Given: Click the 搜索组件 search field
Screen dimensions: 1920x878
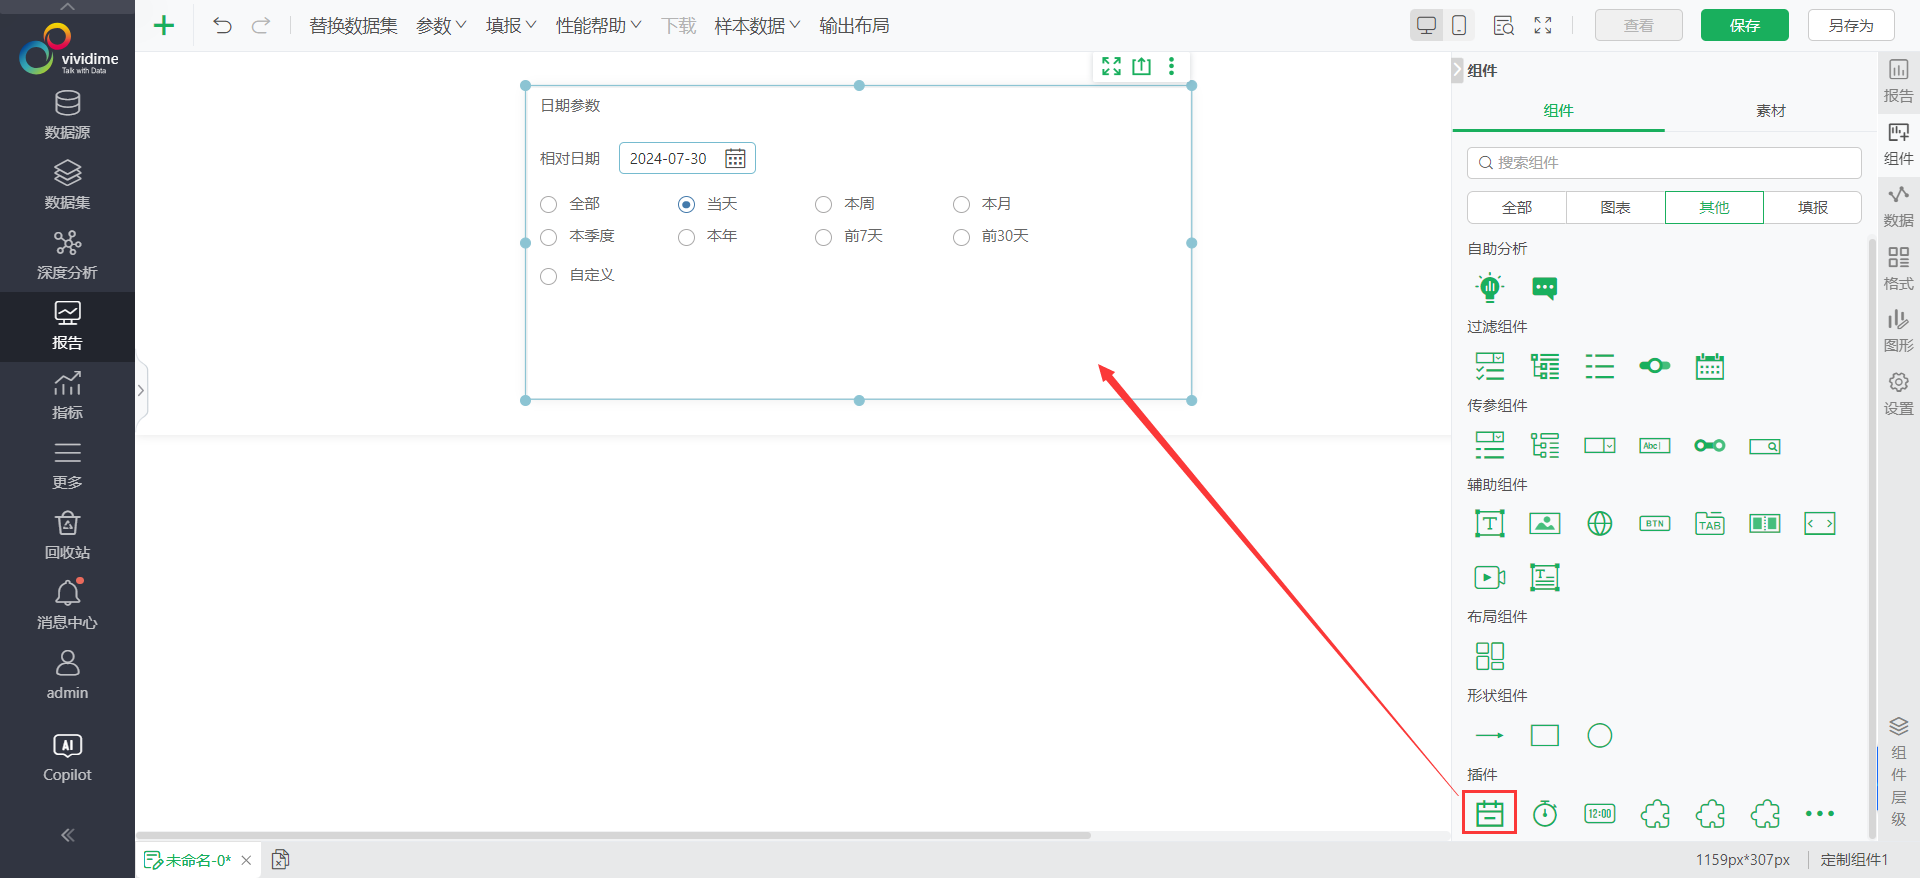Looking at the screenshot, I should click(1664, 163).
